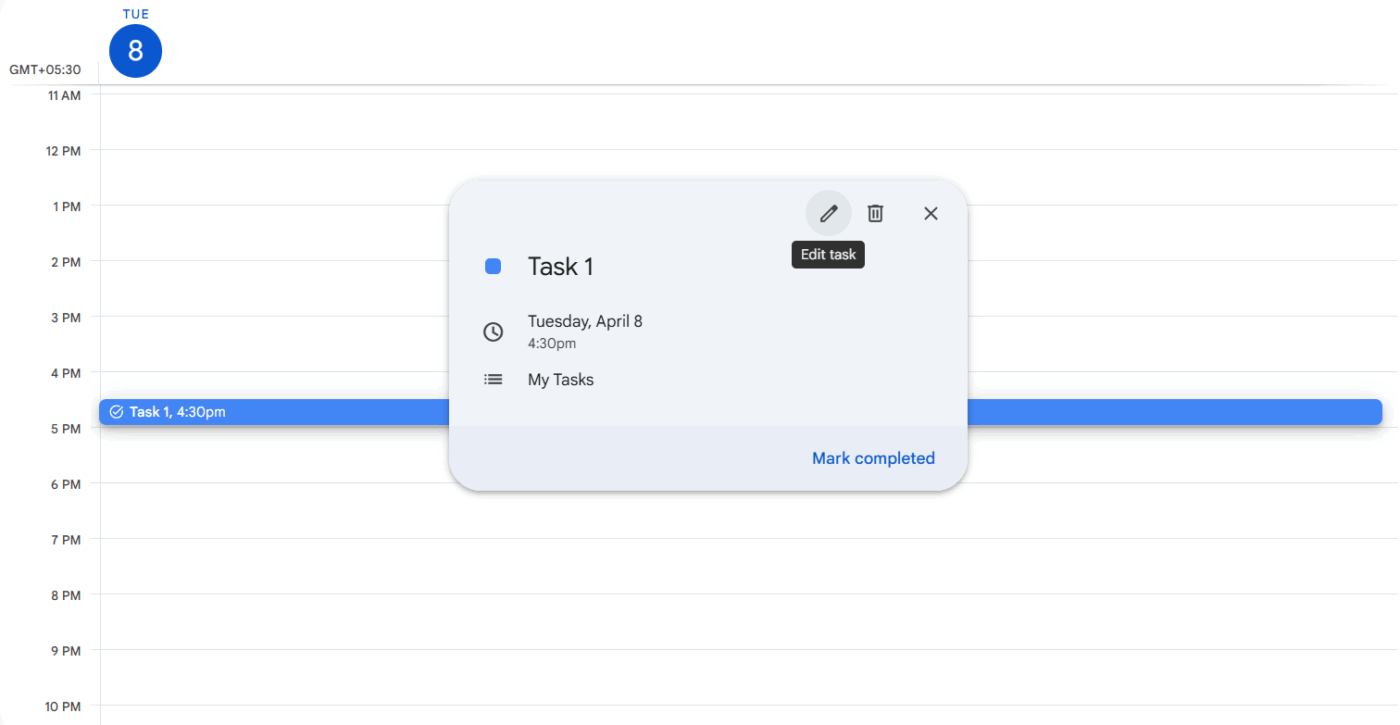Select the My Tasks list icon

[493, 379]
